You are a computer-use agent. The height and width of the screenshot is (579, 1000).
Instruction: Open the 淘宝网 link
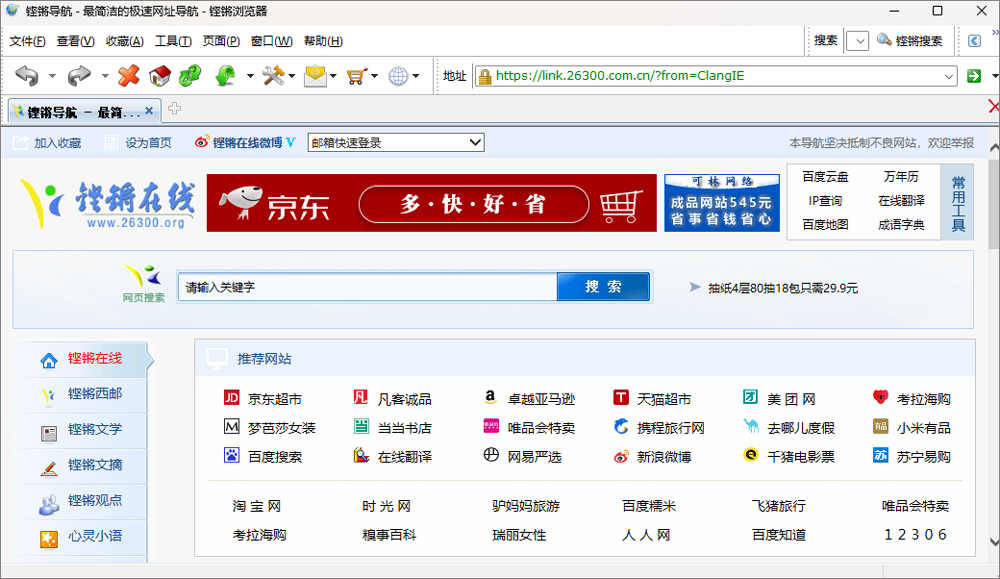(257, 506)
